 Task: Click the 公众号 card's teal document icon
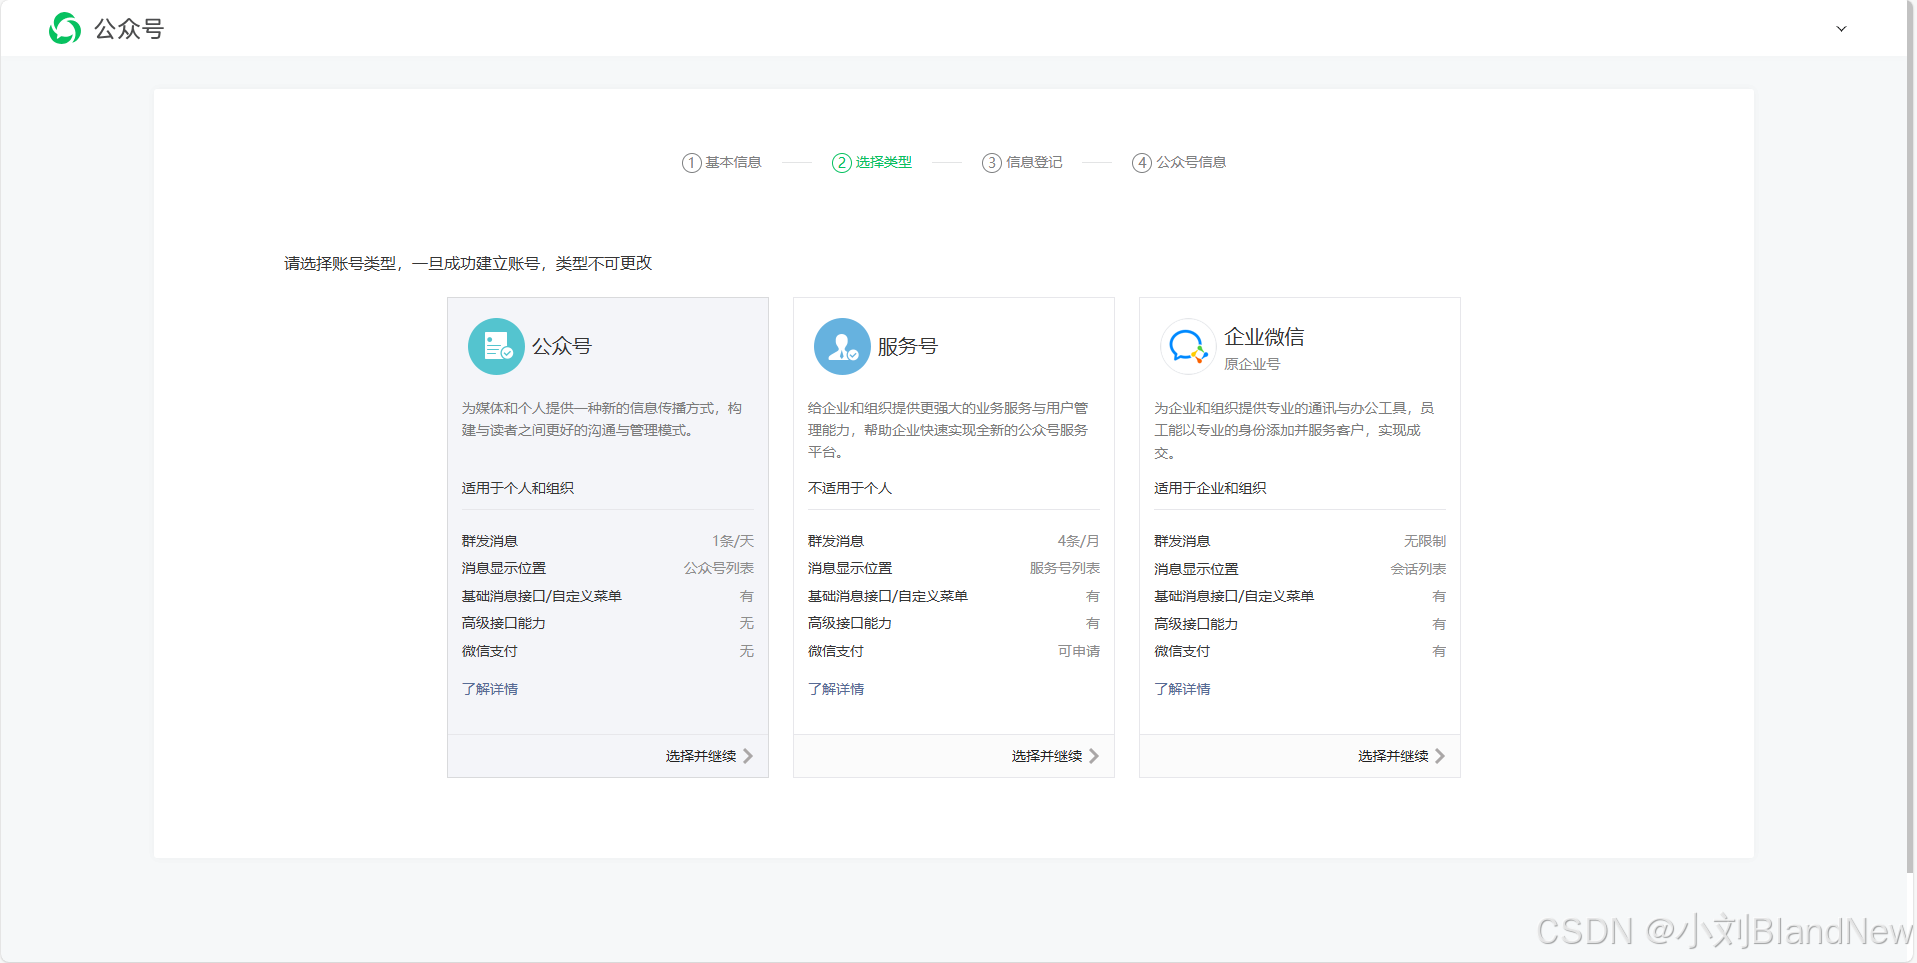coord(496,346)
